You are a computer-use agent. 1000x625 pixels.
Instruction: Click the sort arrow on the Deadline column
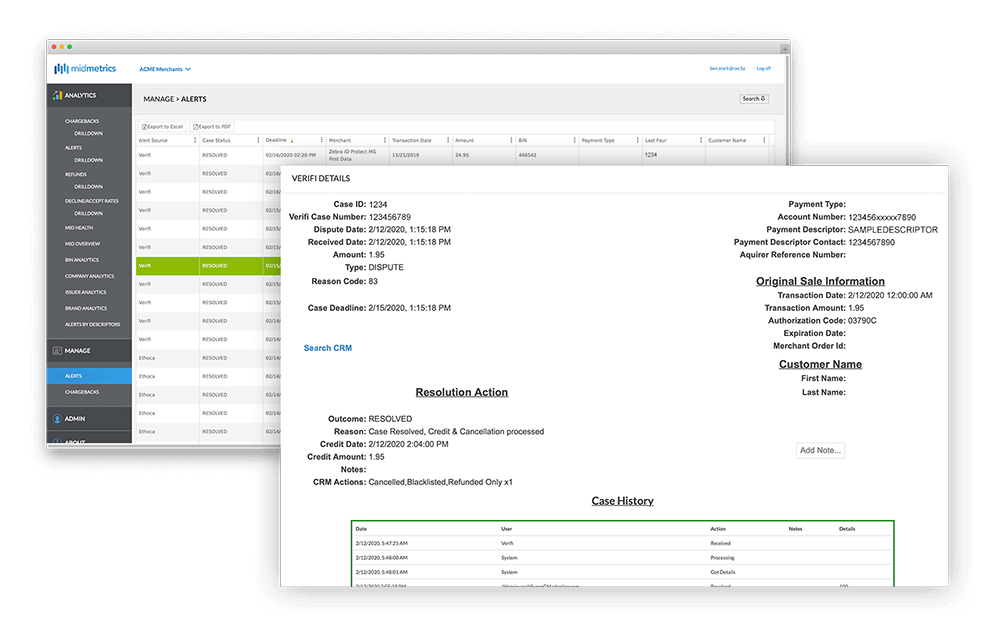point(293,140)
